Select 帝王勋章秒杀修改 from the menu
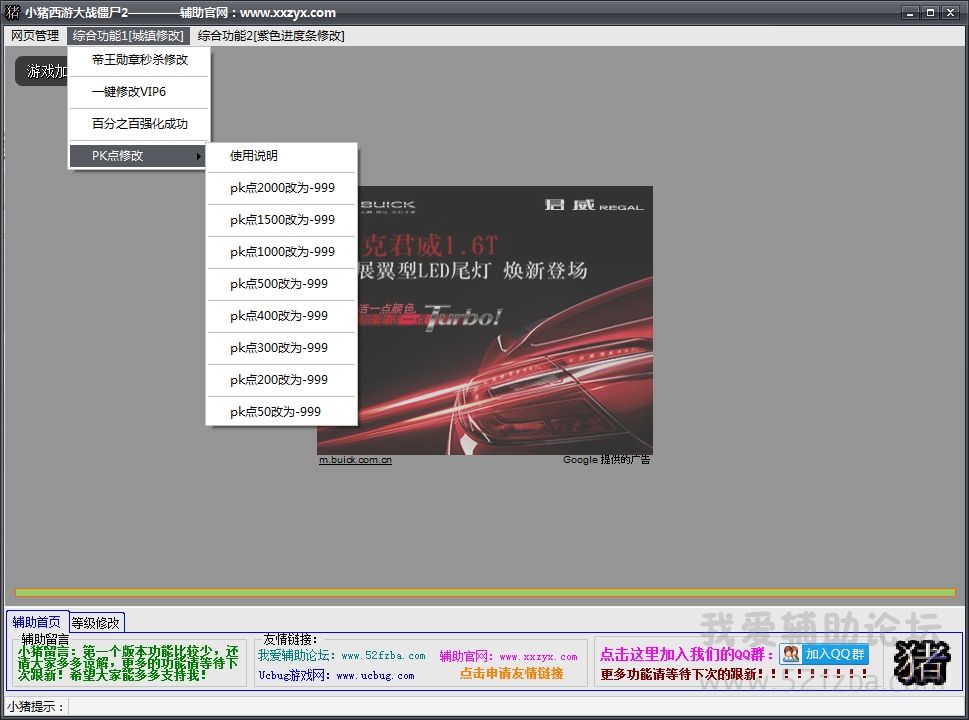Screen dimensions: 969x720 pyautogui.click(x=139, y=60)
